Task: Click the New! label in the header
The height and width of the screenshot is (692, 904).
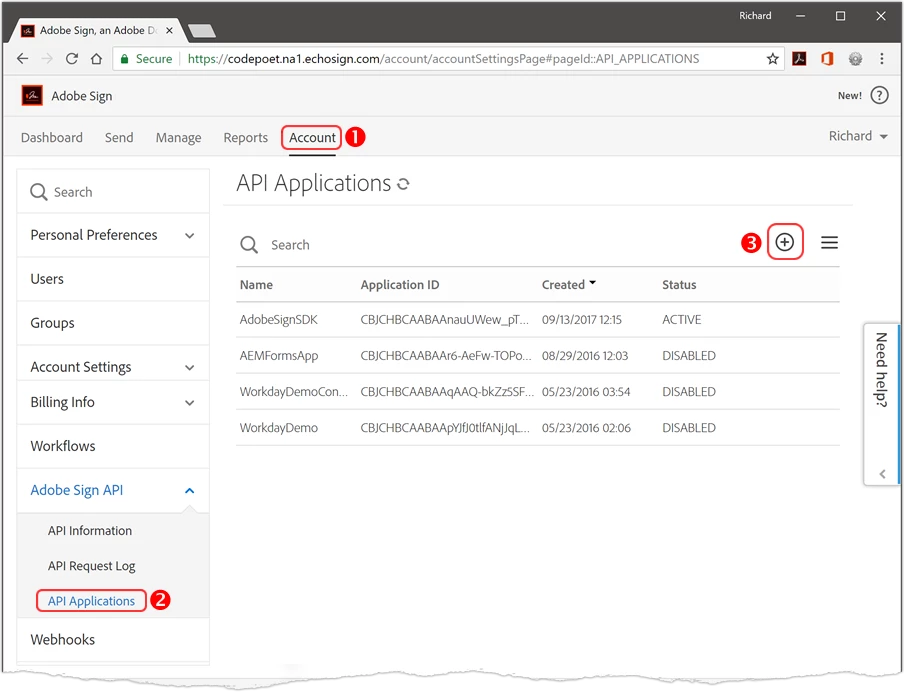Action: click(850, 96)
